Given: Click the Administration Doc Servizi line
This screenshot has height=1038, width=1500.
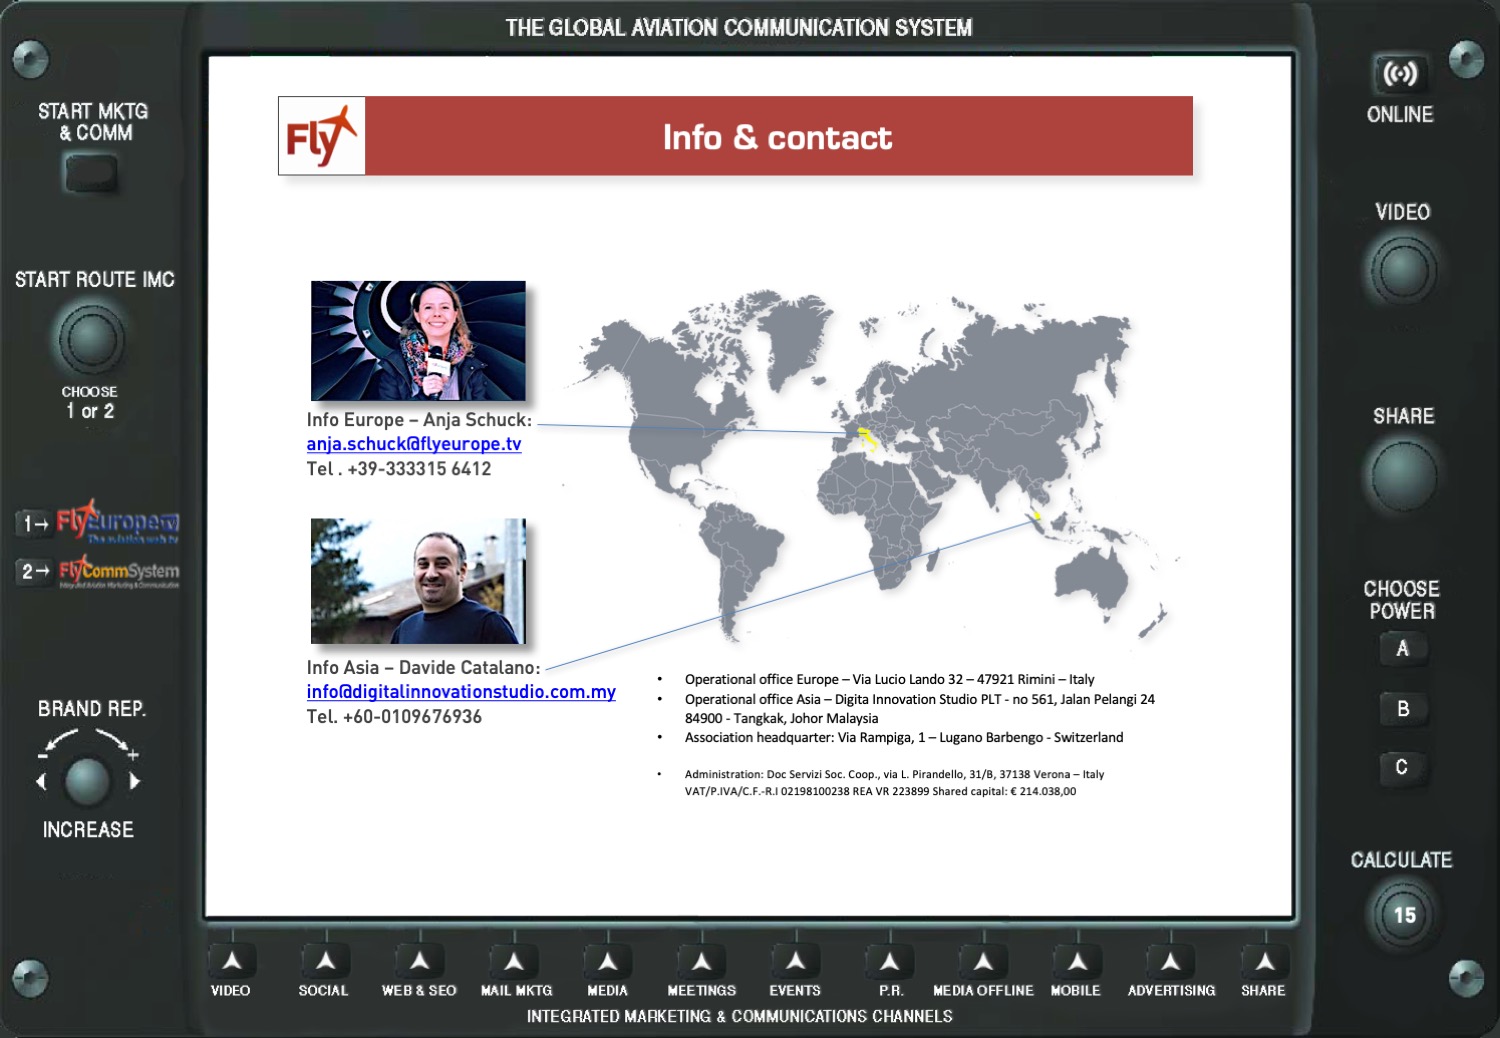Looking at the screenshot, I should pyautogui.click(x=894, y=774).
